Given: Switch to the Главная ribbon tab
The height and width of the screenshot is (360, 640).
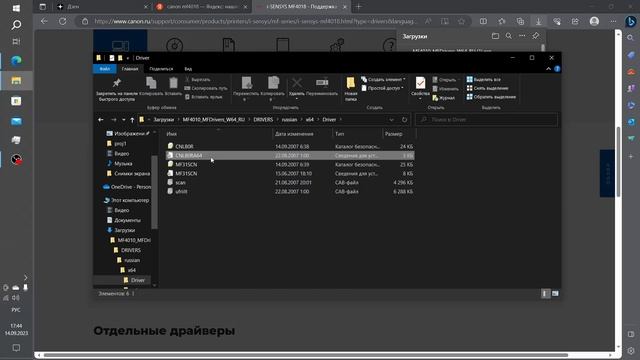Looking at the screenshot, I should [x=130, y=69].
